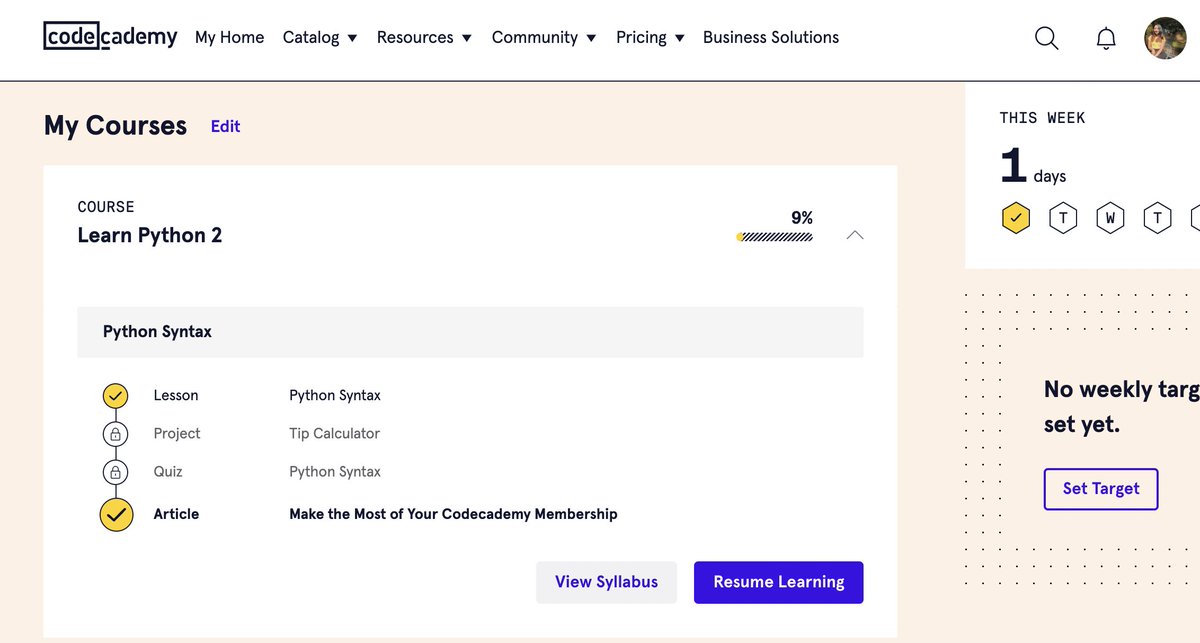
Task: Click the Python Syntax section header
Action: pyautogui.click(x=470, y=332)
